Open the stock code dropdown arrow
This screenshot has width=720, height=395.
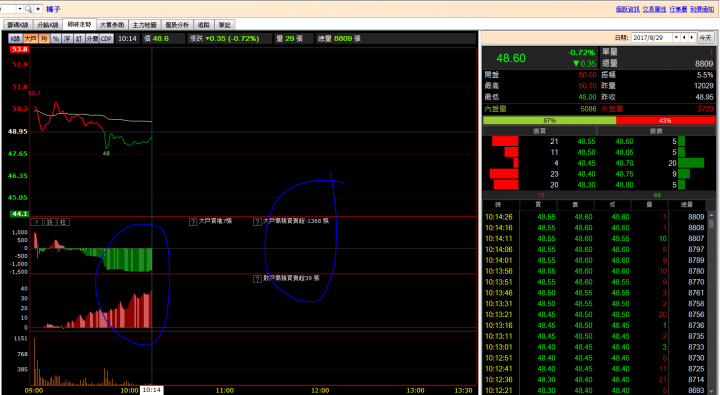[x=20, y=9]
